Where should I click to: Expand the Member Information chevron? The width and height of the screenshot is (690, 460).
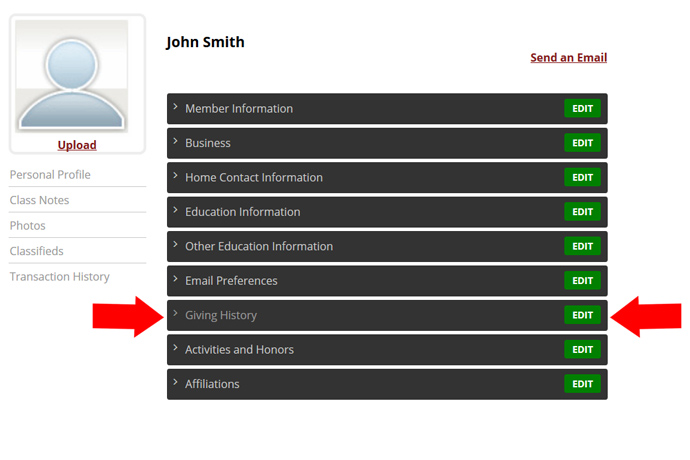coord(175,107)
